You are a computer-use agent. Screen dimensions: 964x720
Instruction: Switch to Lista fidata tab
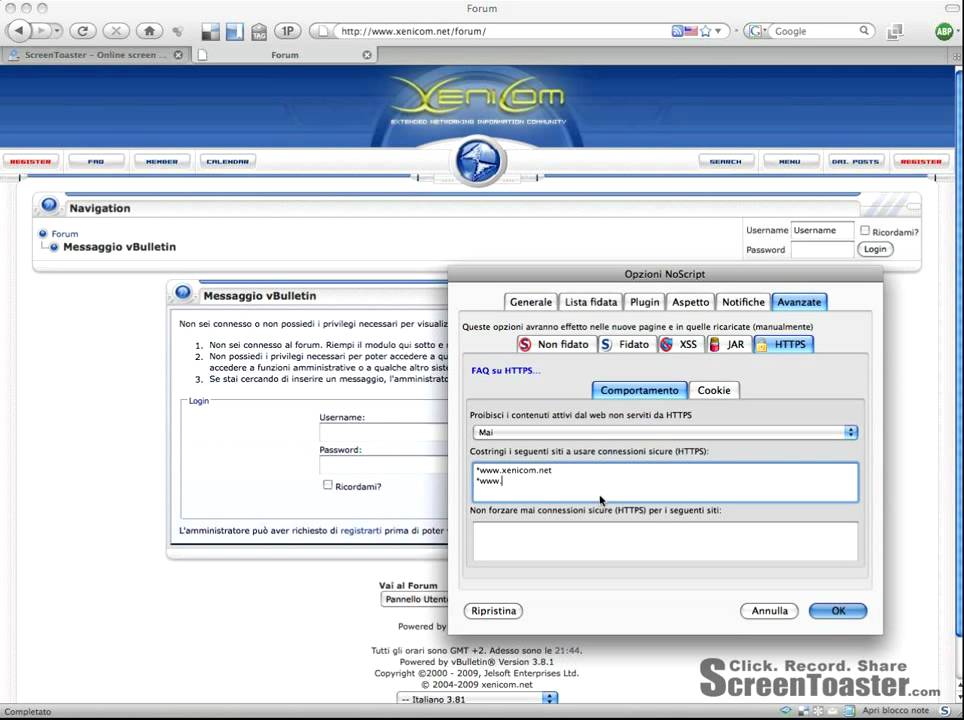pyautogui.click(x=591, y=302)
